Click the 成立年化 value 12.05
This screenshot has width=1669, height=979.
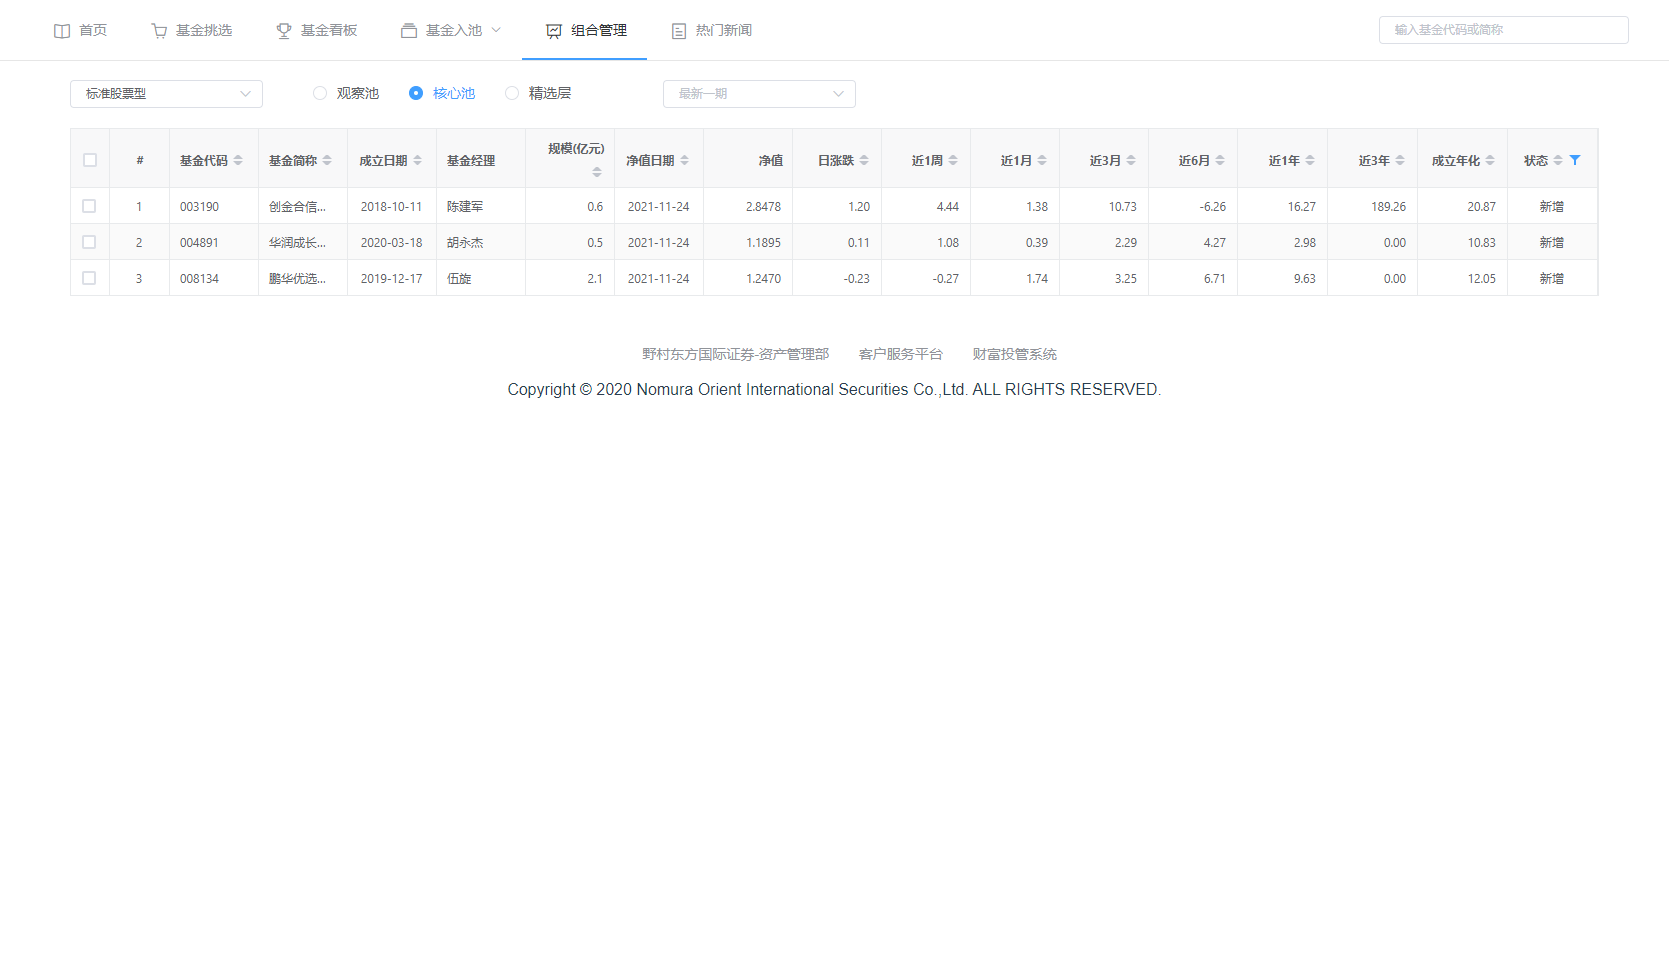point(1481,279)
